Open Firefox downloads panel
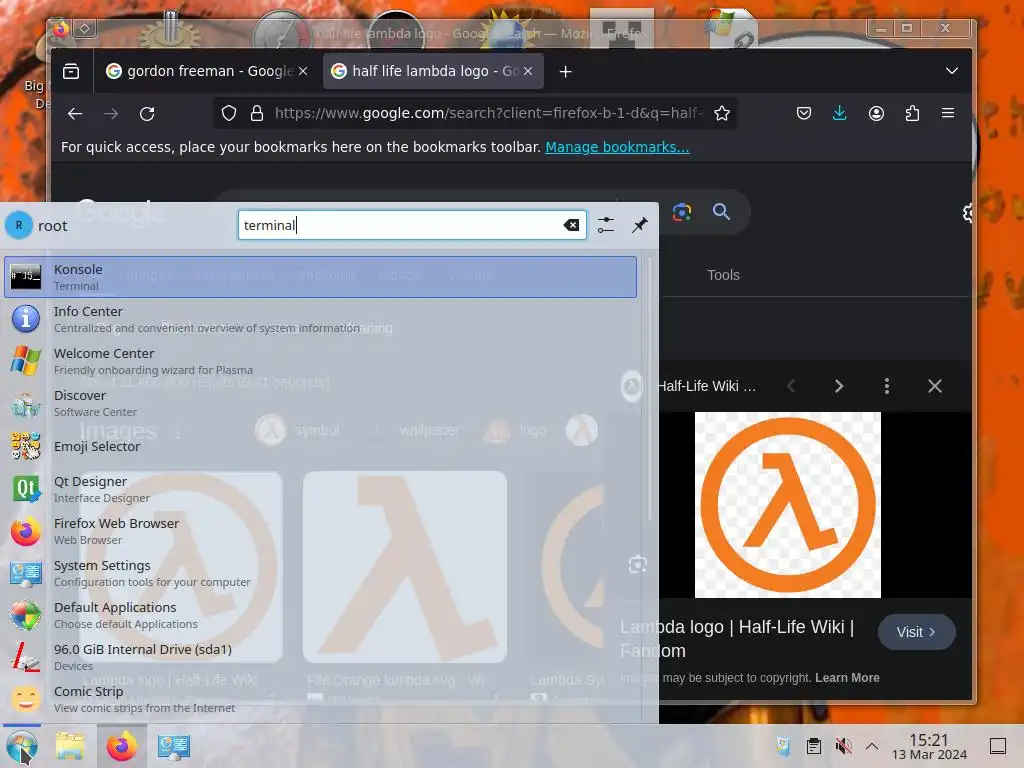Viewport: 1024px width, 768px height. [x=840, y=113]
